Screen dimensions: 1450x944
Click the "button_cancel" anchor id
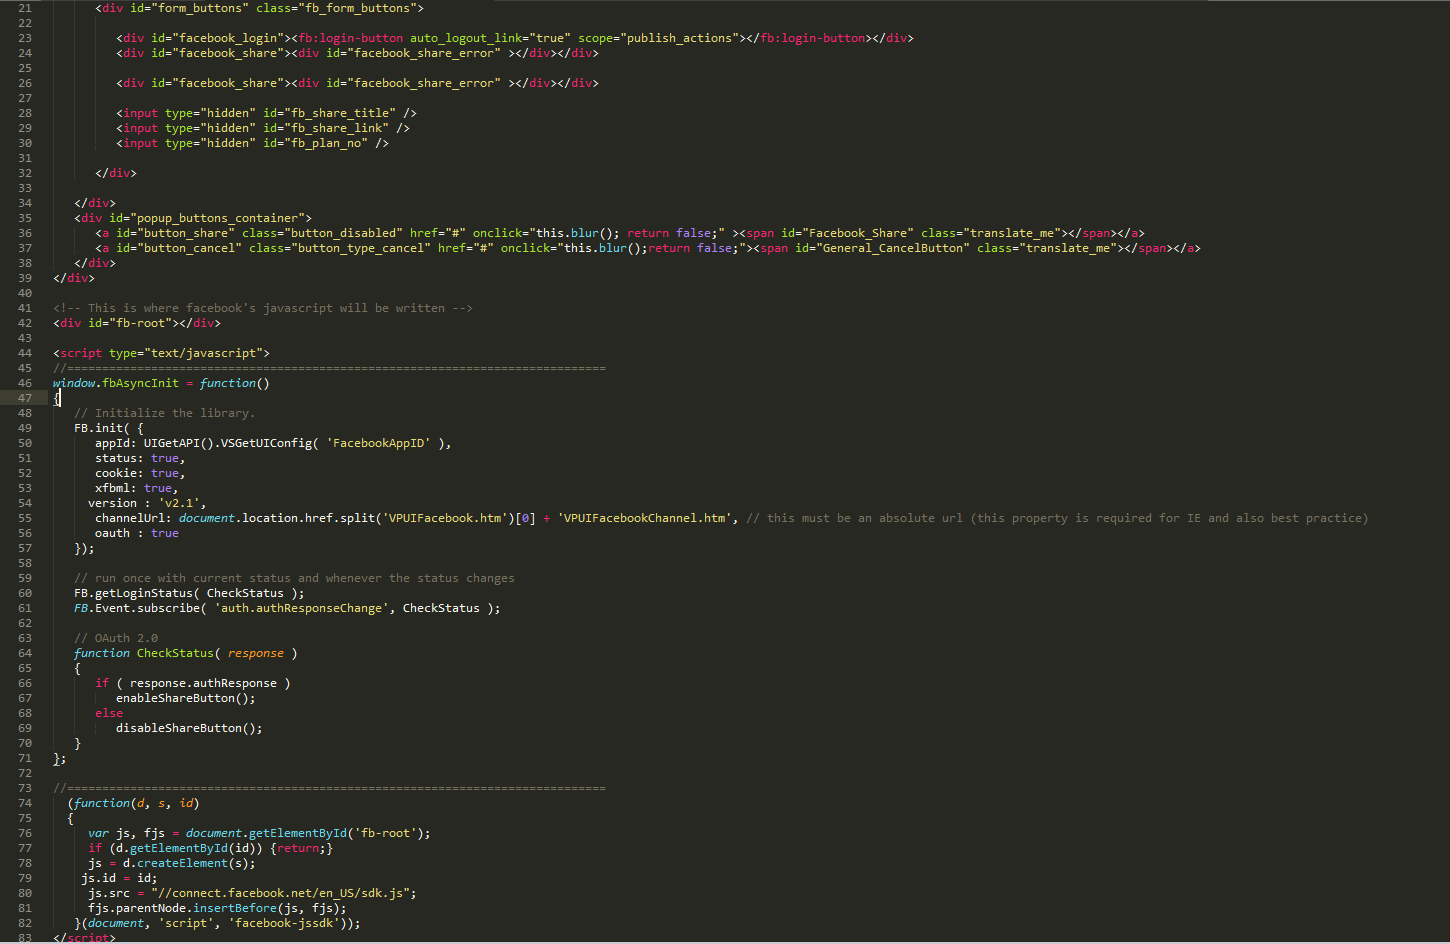click(189, 248)
